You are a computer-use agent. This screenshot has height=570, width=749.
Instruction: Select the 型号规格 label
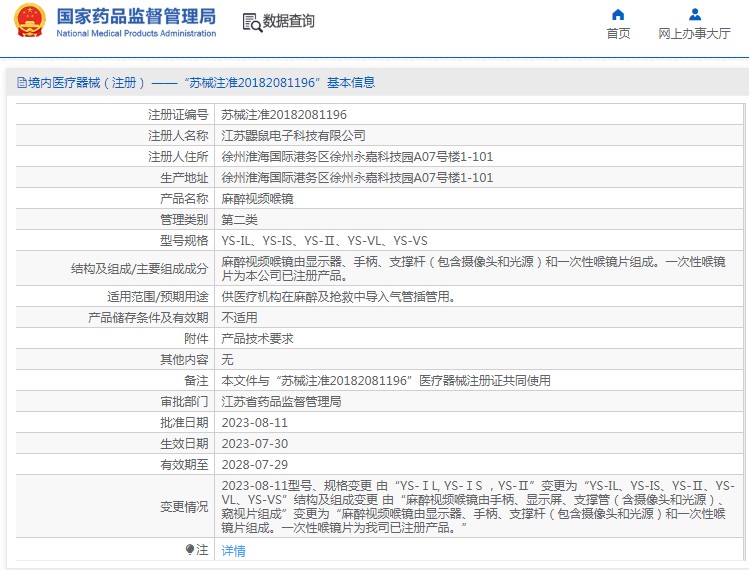point(184,241)
